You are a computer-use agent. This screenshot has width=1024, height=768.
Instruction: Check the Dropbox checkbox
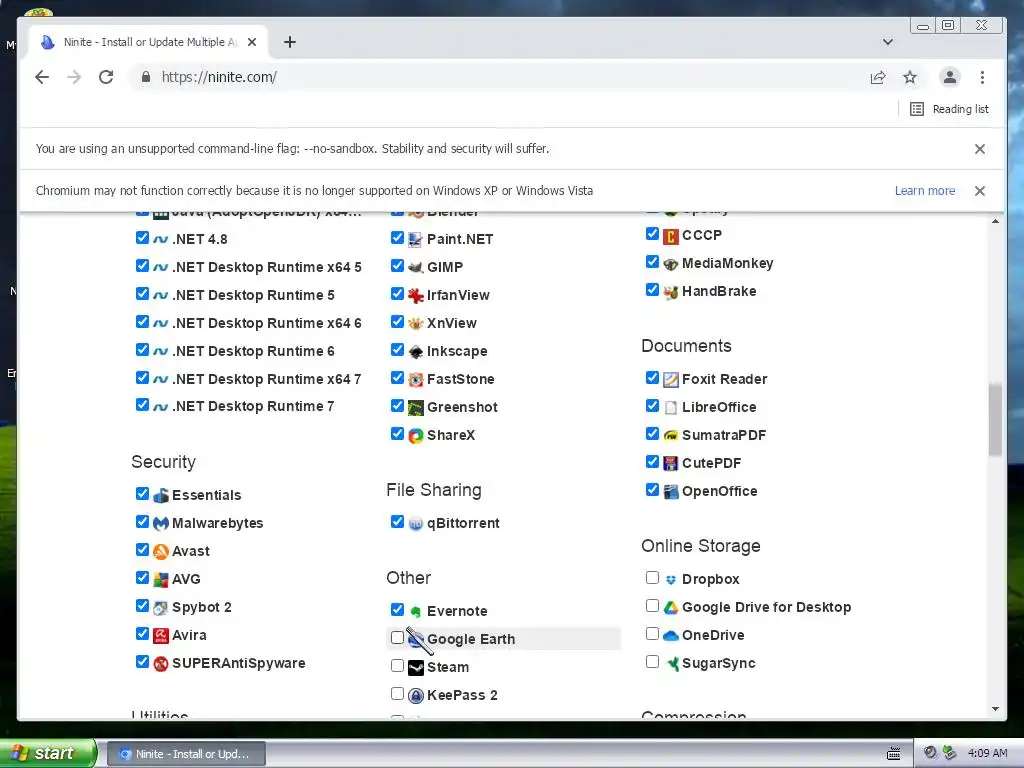652,577
